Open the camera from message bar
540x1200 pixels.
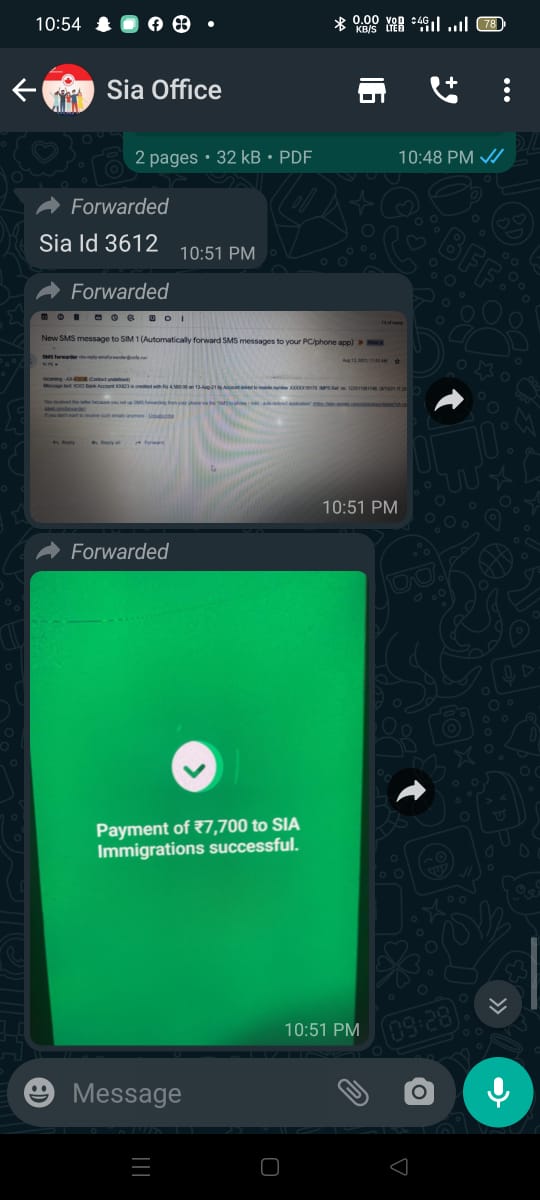[419, 1093]
